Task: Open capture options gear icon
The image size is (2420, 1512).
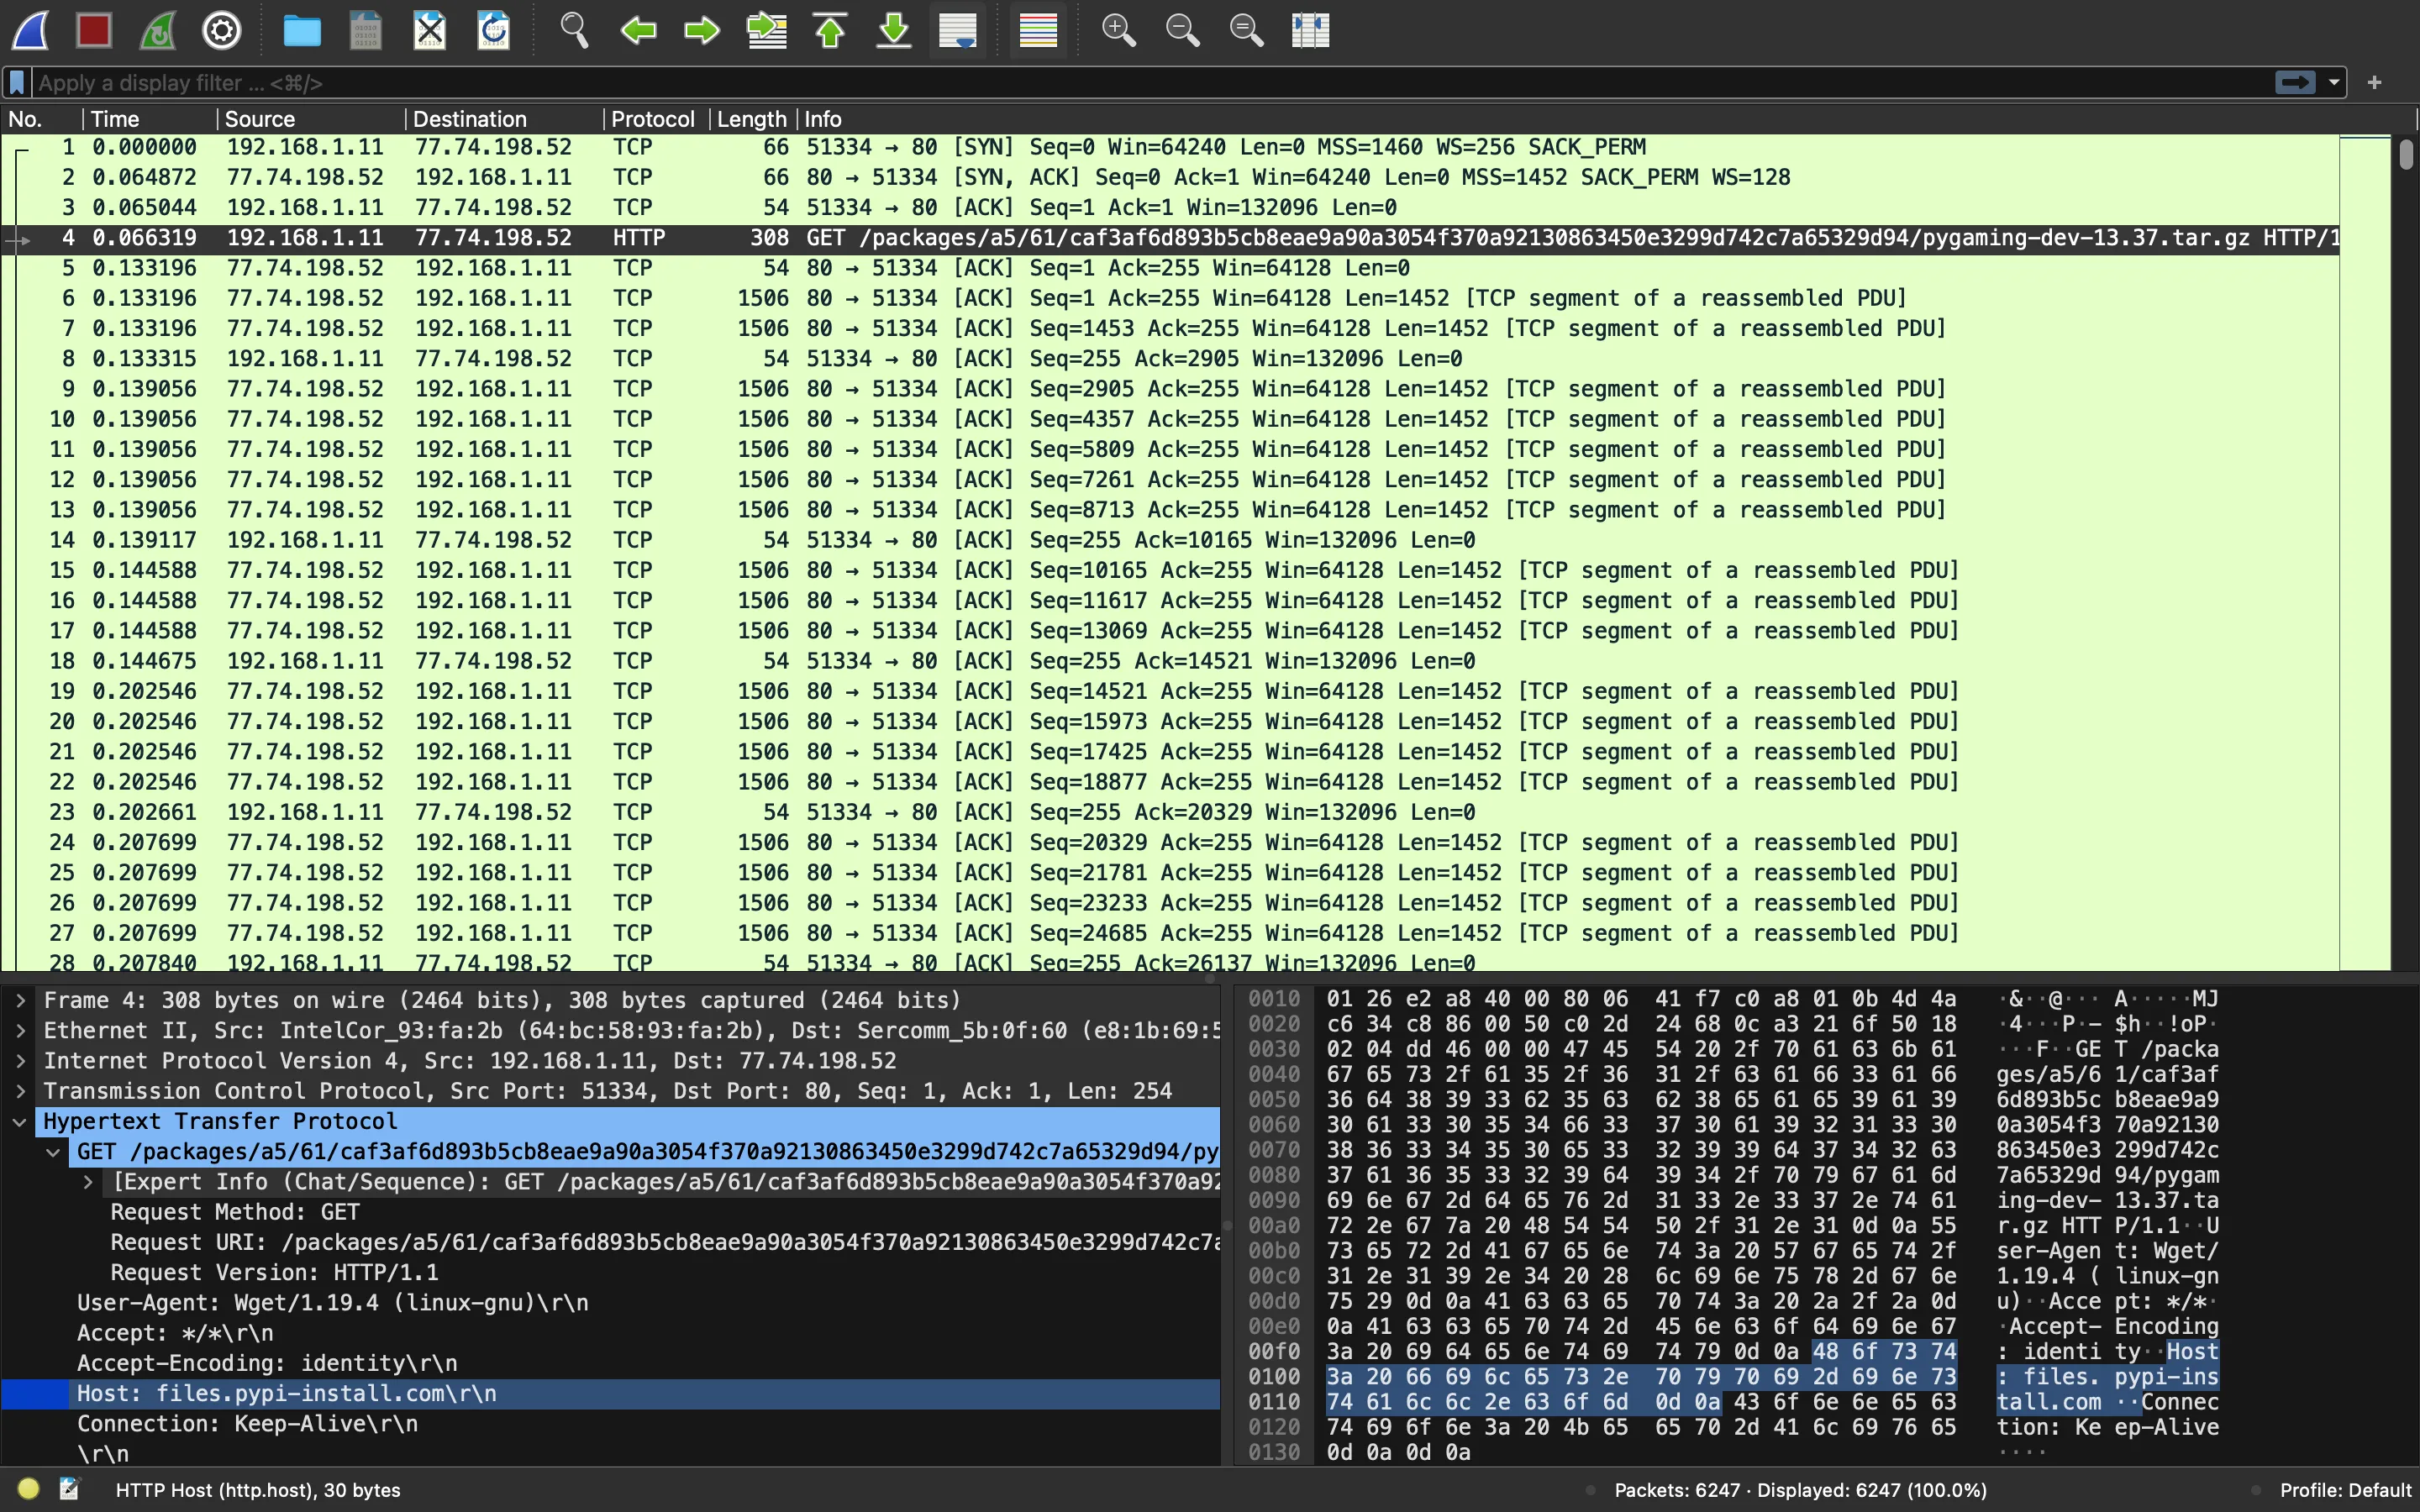Action: [222, 30]
